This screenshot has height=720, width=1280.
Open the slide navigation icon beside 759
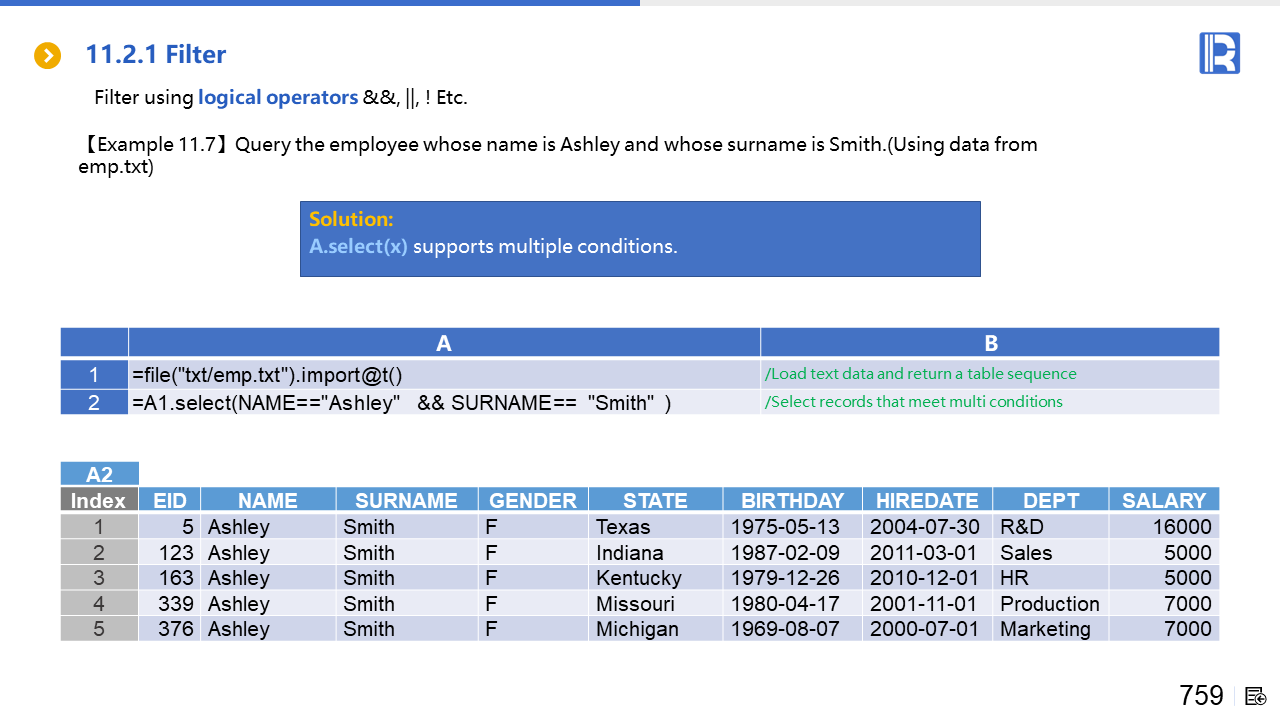(1256, 696)
